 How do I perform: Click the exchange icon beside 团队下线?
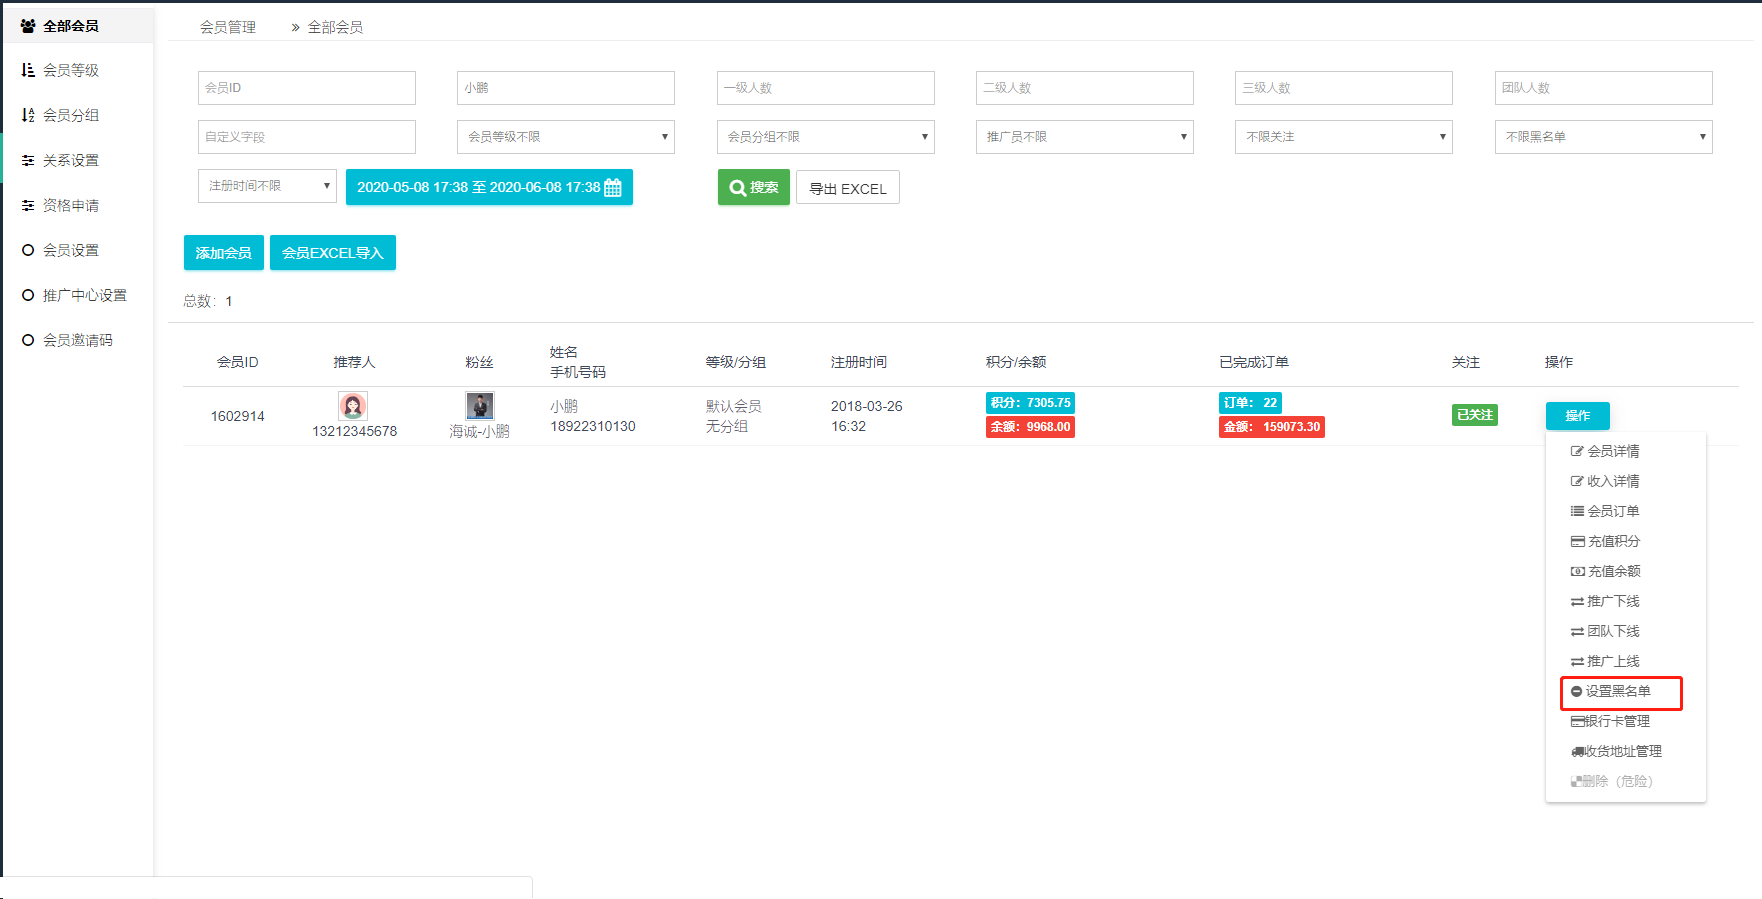click(x=1577, y=631)
